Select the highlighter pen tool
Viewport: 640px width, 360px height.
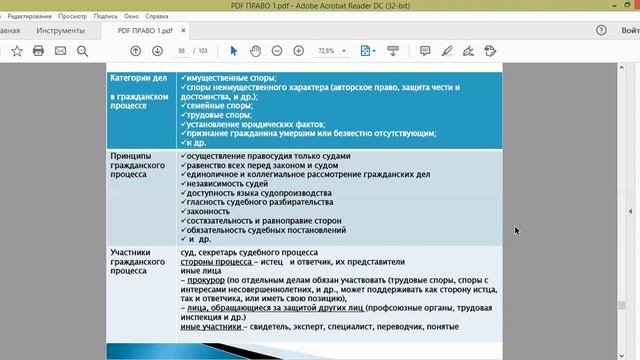[x=447, y=51]
